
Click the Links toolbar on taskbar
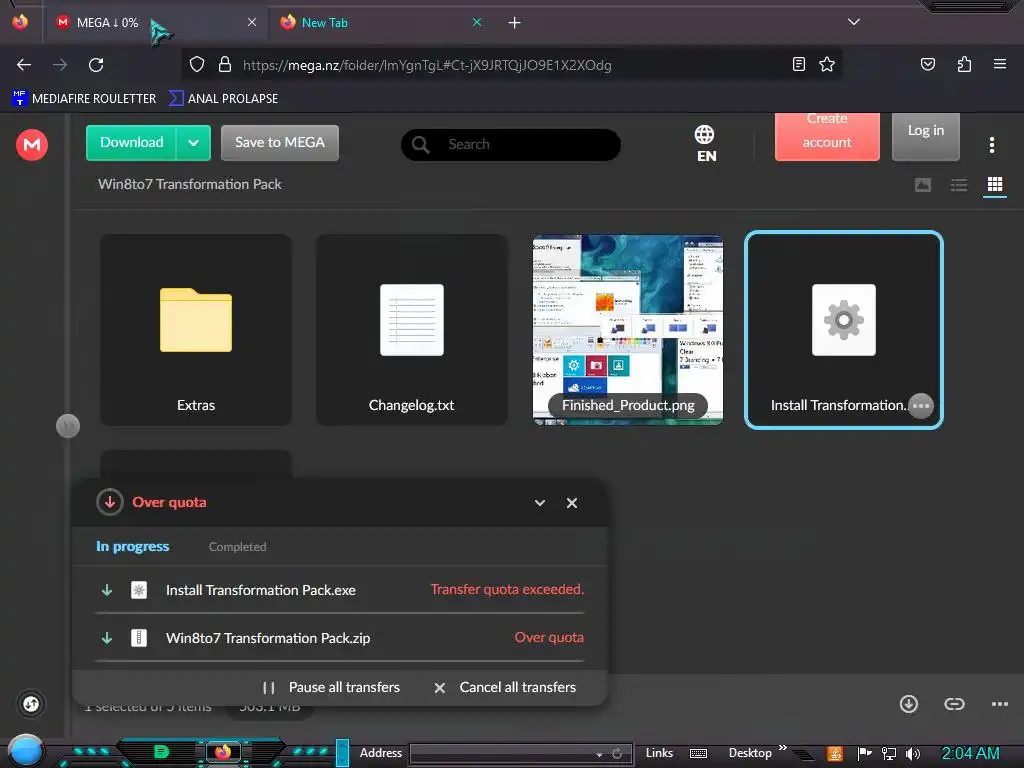click(659, 753)
